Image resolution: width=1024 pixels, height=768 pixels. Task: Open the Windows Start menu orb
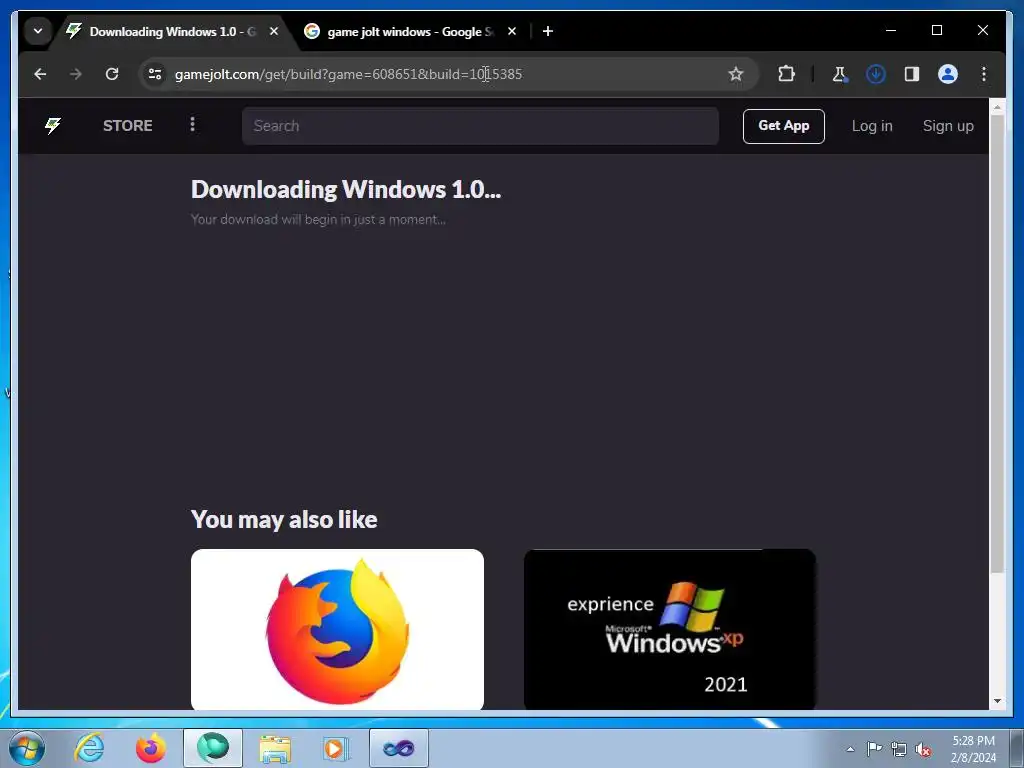pyautogui.click(x=27, y=748)
